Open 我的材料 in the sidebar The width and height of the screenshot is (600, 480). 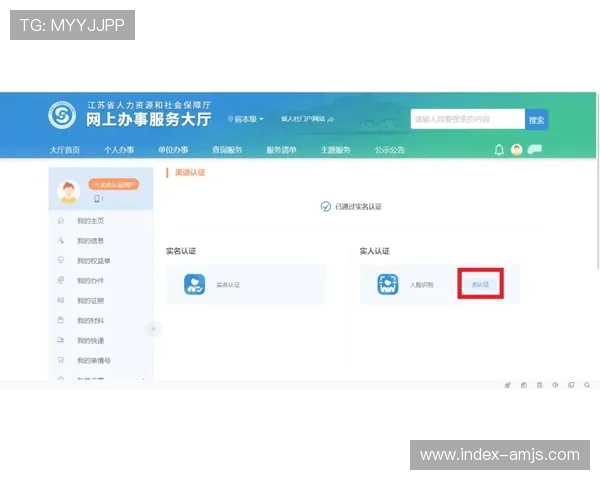(x=90, y=320)
